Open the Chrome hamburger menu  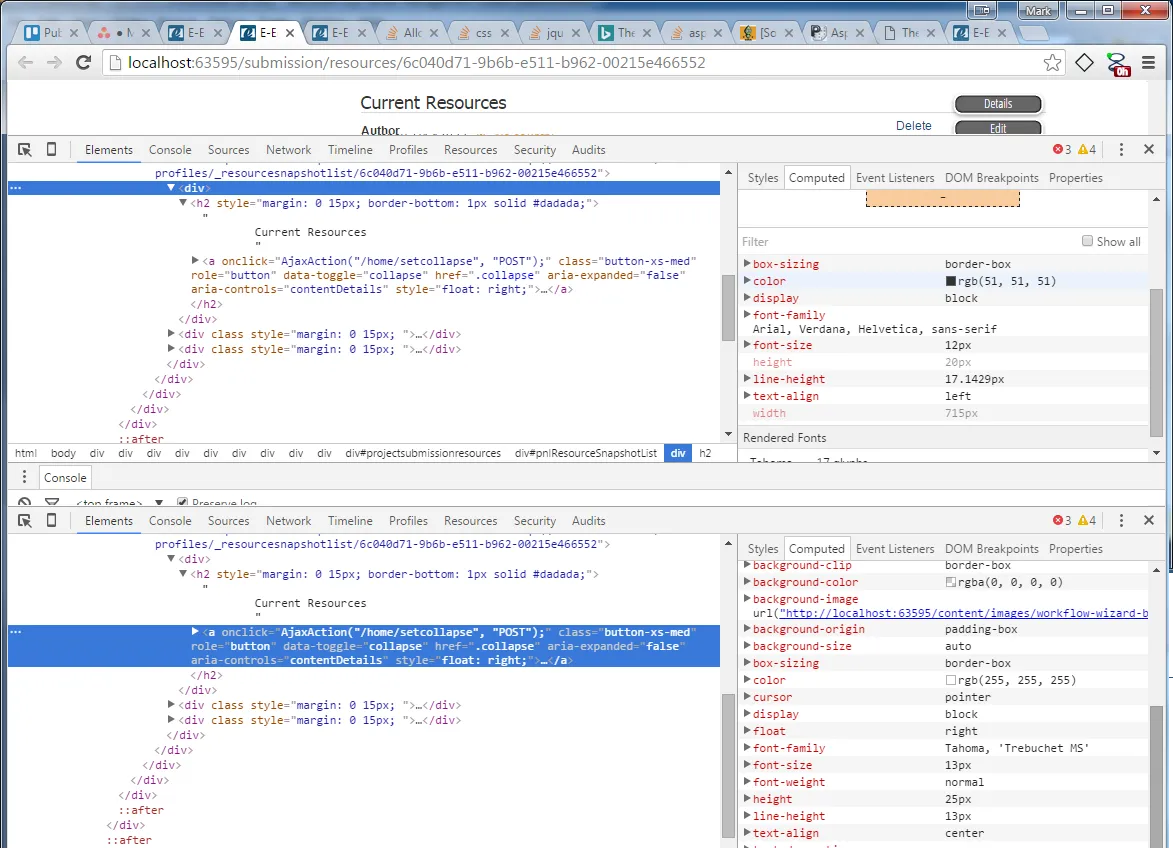pyautogui.click(x=1149, y=63)
